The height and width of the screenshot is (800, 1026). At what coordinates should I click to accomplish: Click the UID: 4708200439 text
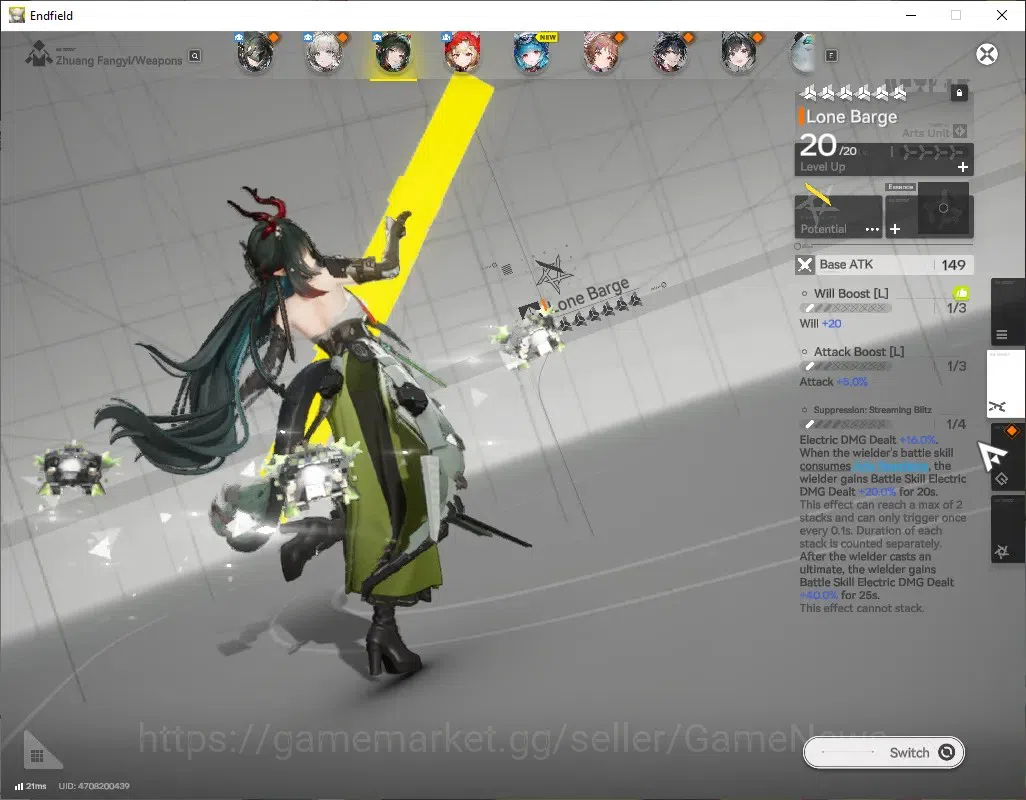94,786
